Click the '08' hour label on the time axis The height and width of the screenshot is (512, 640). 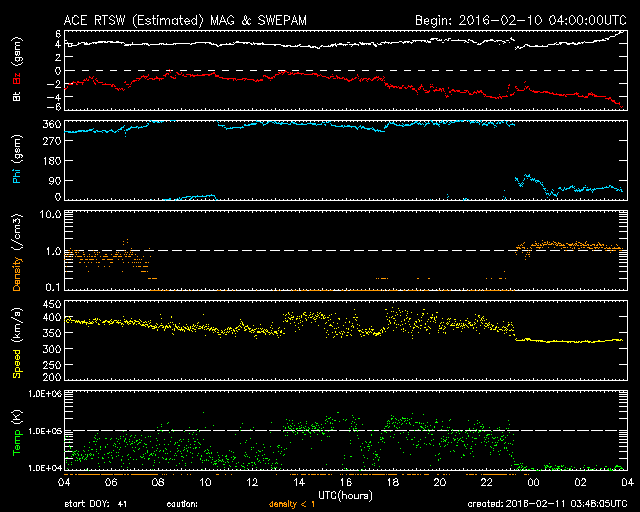[158, 483]
